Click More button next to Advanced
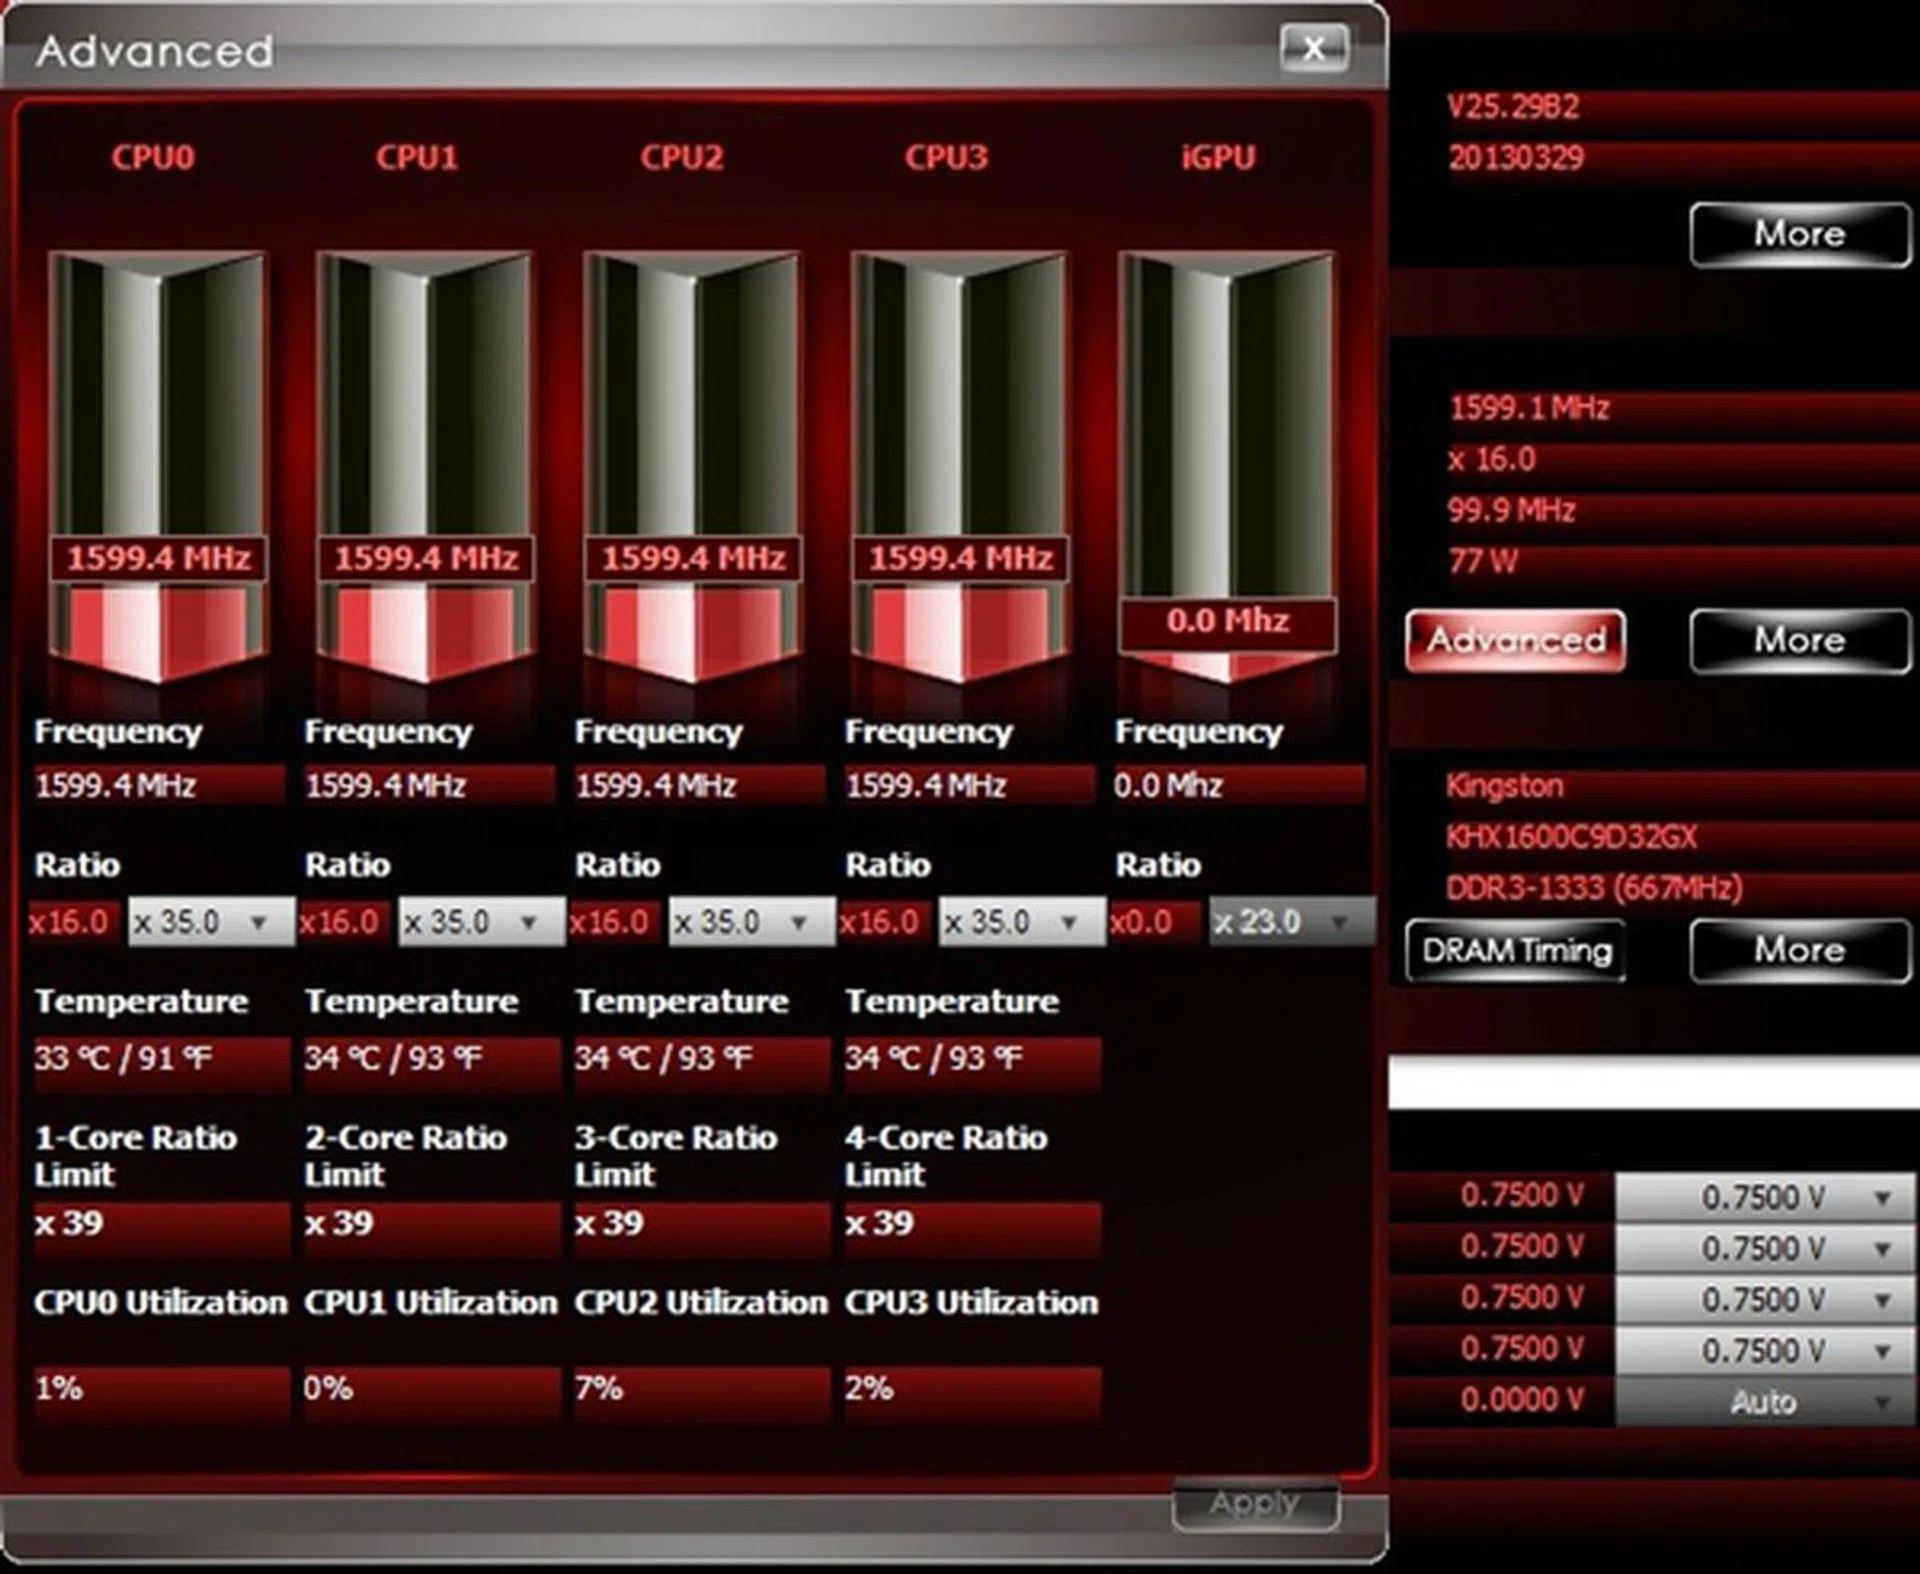 (x=1799, y=640)
